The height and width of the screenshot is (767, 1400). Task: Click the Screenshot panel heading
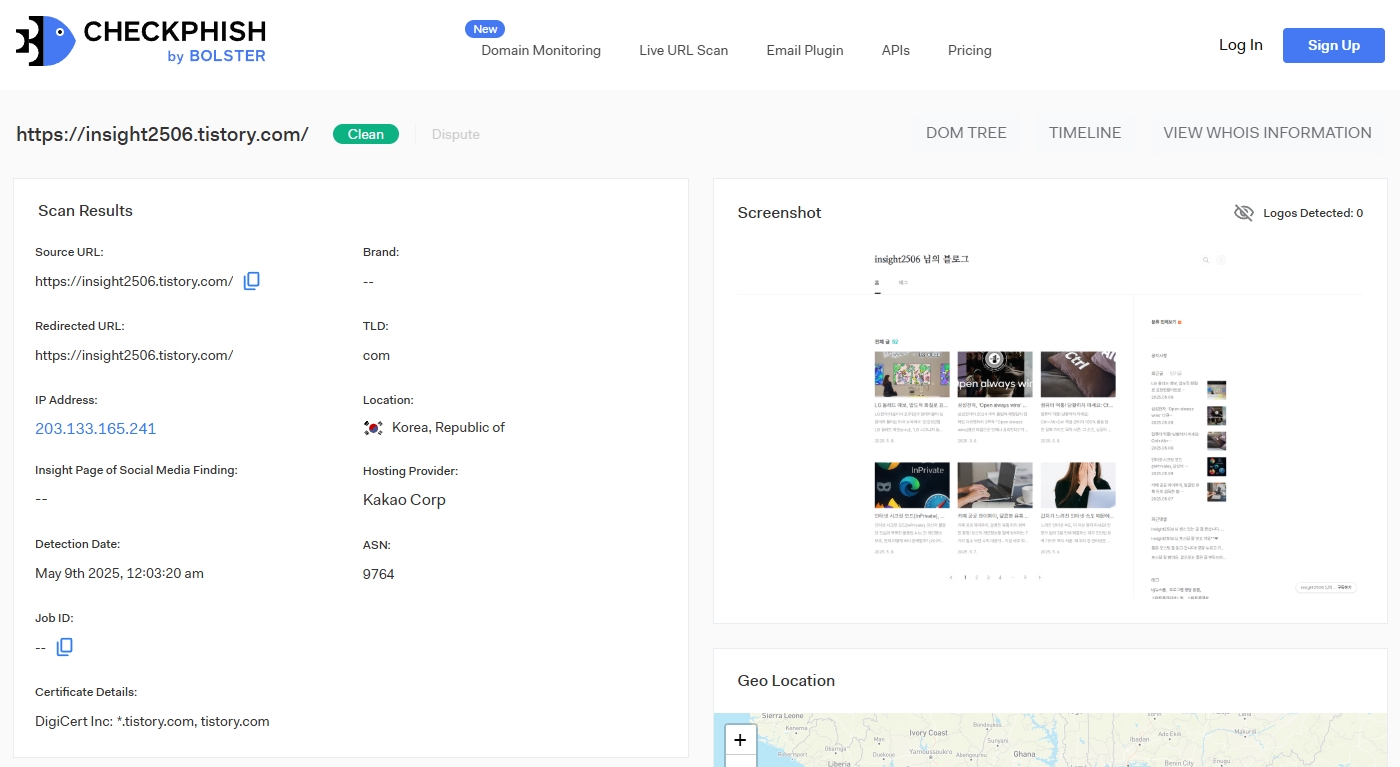point(779,212)
